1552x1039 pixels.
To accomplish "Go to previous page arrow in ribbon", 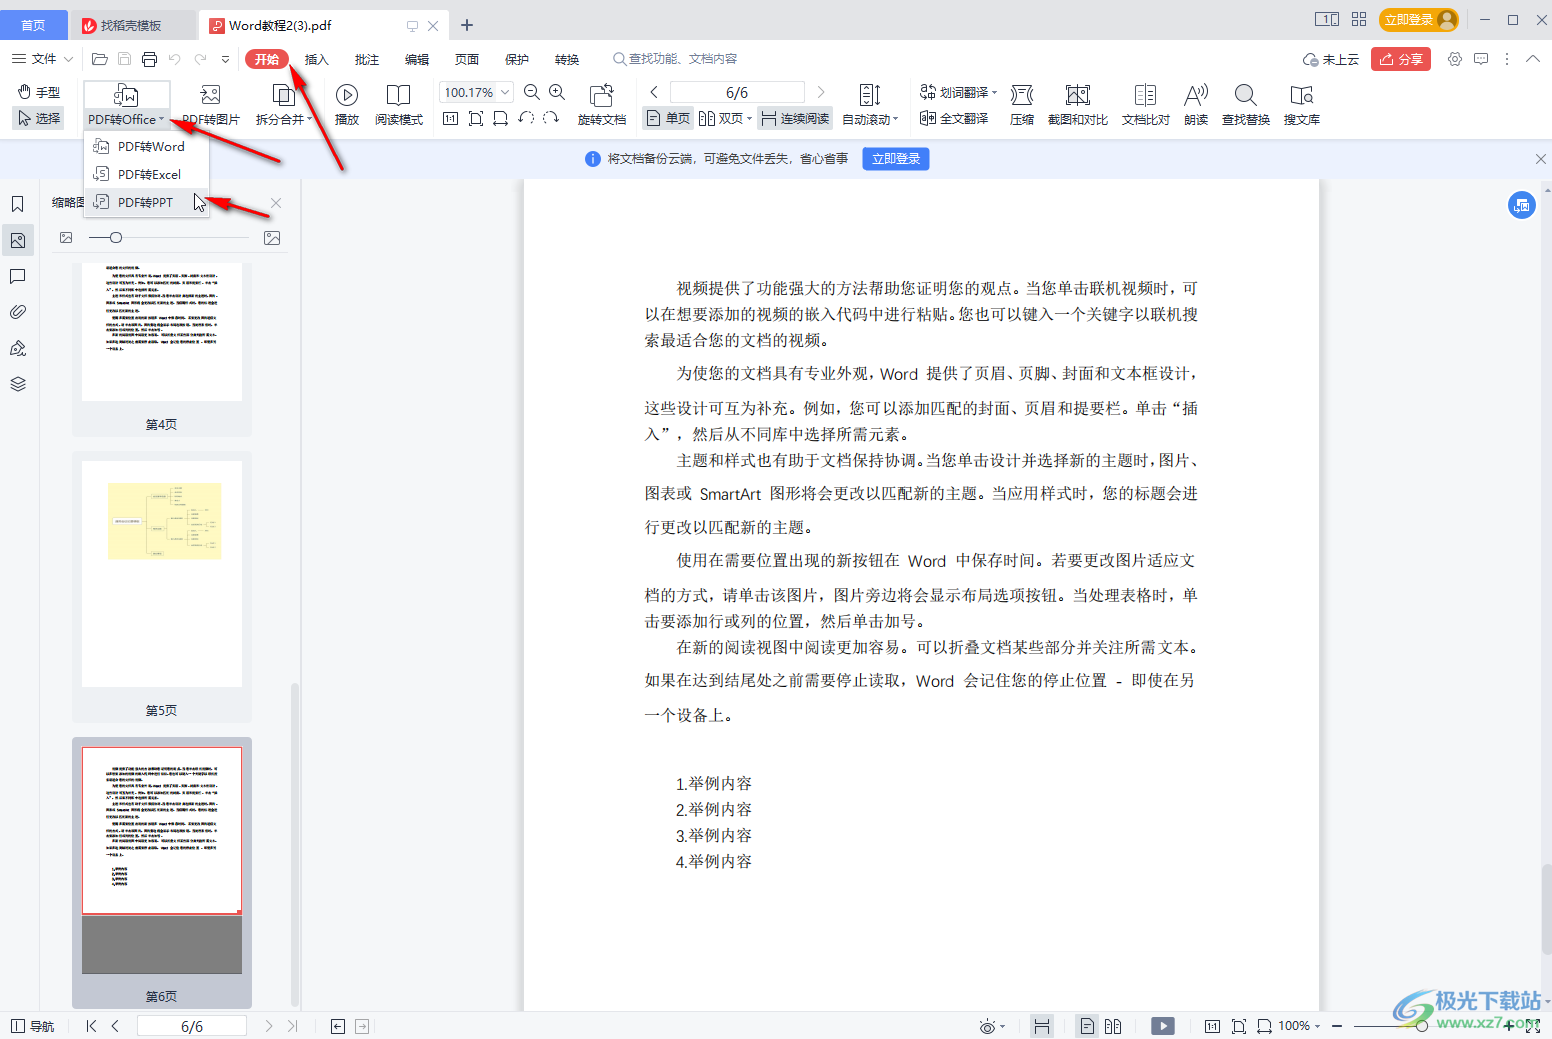I will [654, 92].
